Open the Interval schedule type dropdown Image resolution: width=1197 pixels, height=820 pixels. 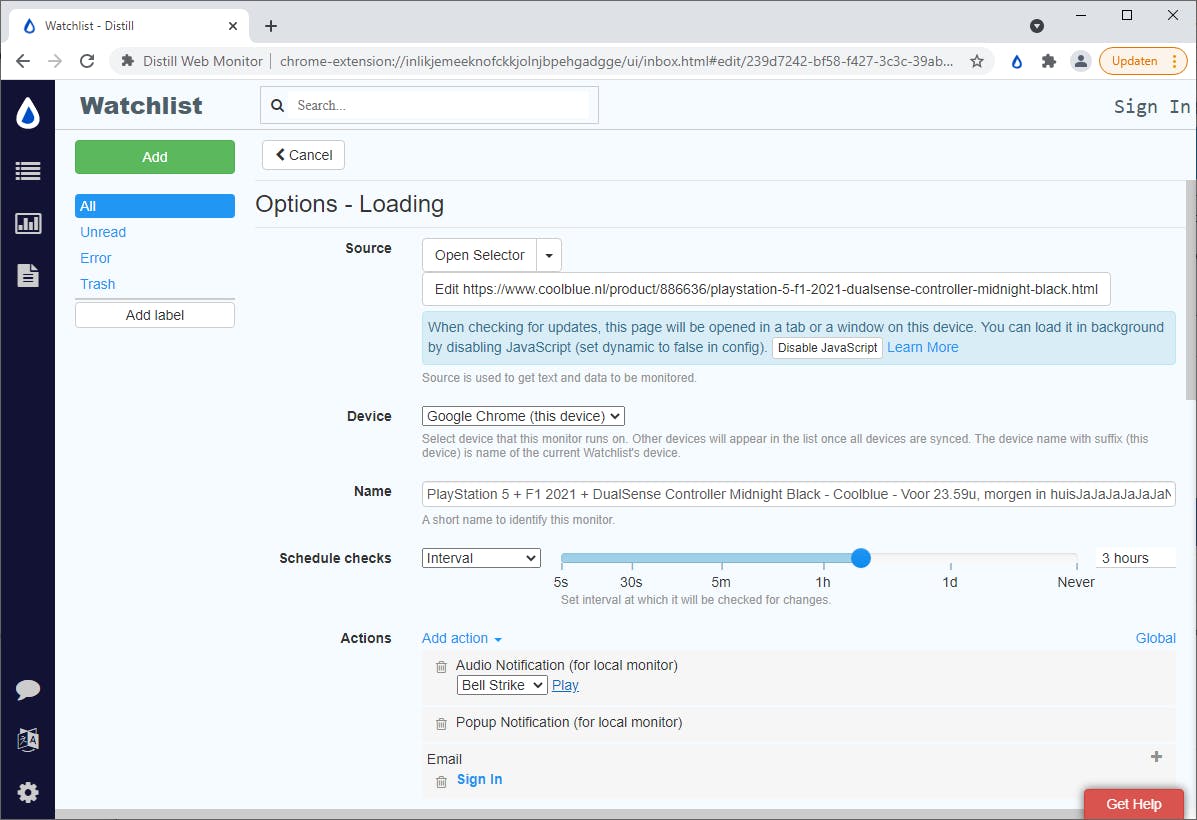481,558
